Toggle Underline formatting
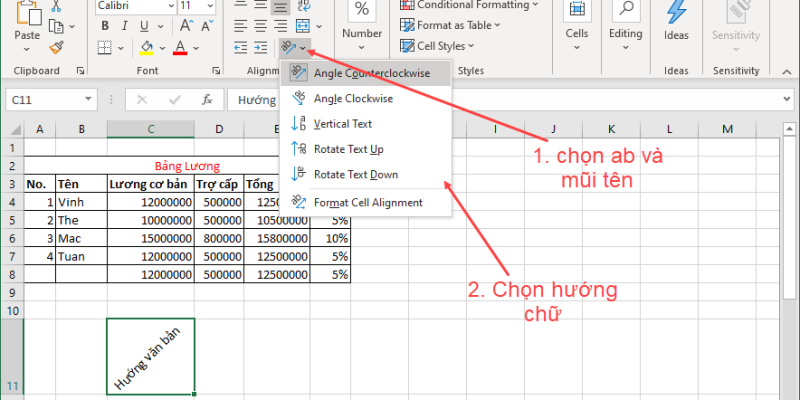This screenshot has width=800, height=400. point(144,26)
